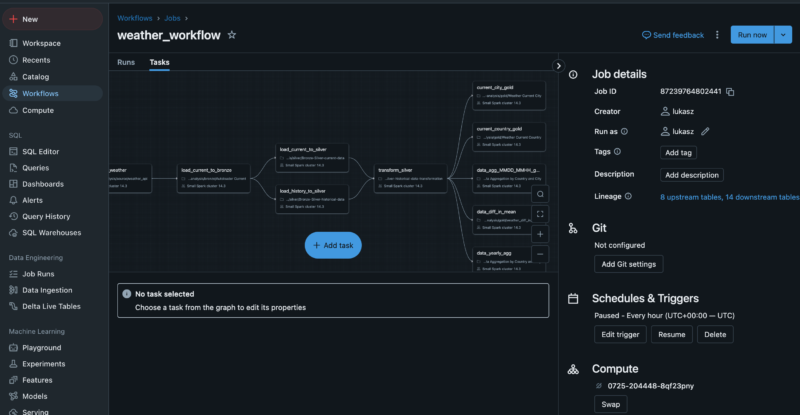
Task: Click the Add task button
Action: coord(333,245)
